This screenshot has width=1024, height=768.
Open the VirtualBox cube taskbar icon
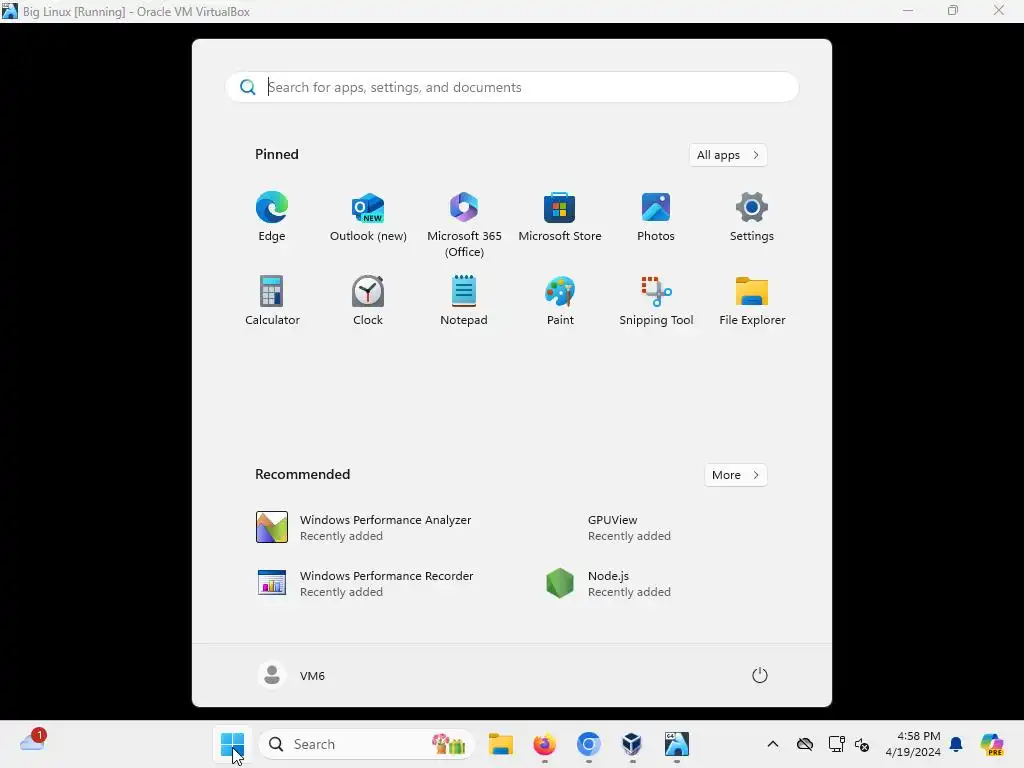[632, 744]
